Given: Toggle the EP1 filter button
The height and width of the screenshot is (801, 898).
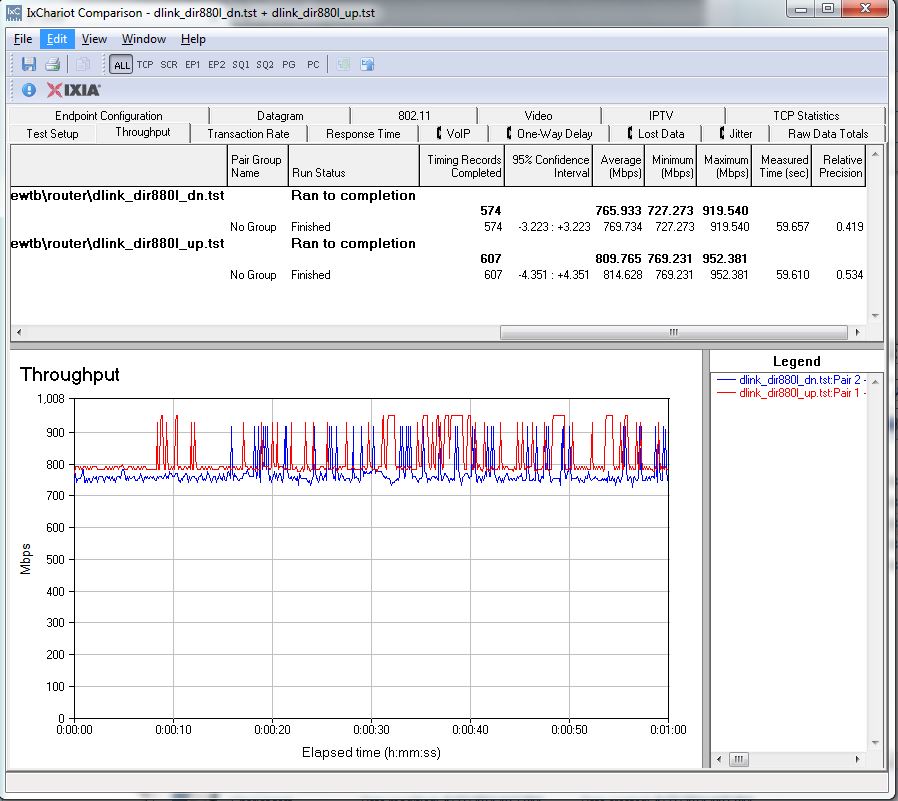Looking at the screenshot, I should point(192,65).
